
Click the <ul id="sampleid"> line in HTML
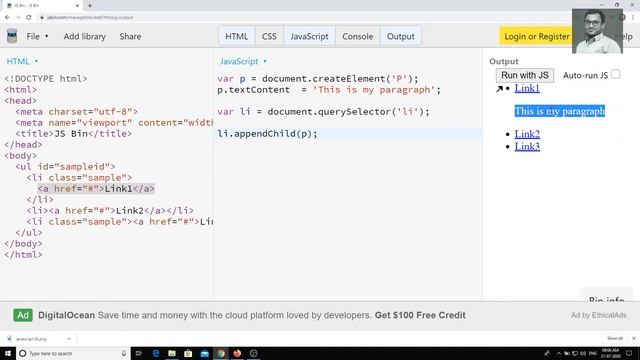click(x=65, y=167)
